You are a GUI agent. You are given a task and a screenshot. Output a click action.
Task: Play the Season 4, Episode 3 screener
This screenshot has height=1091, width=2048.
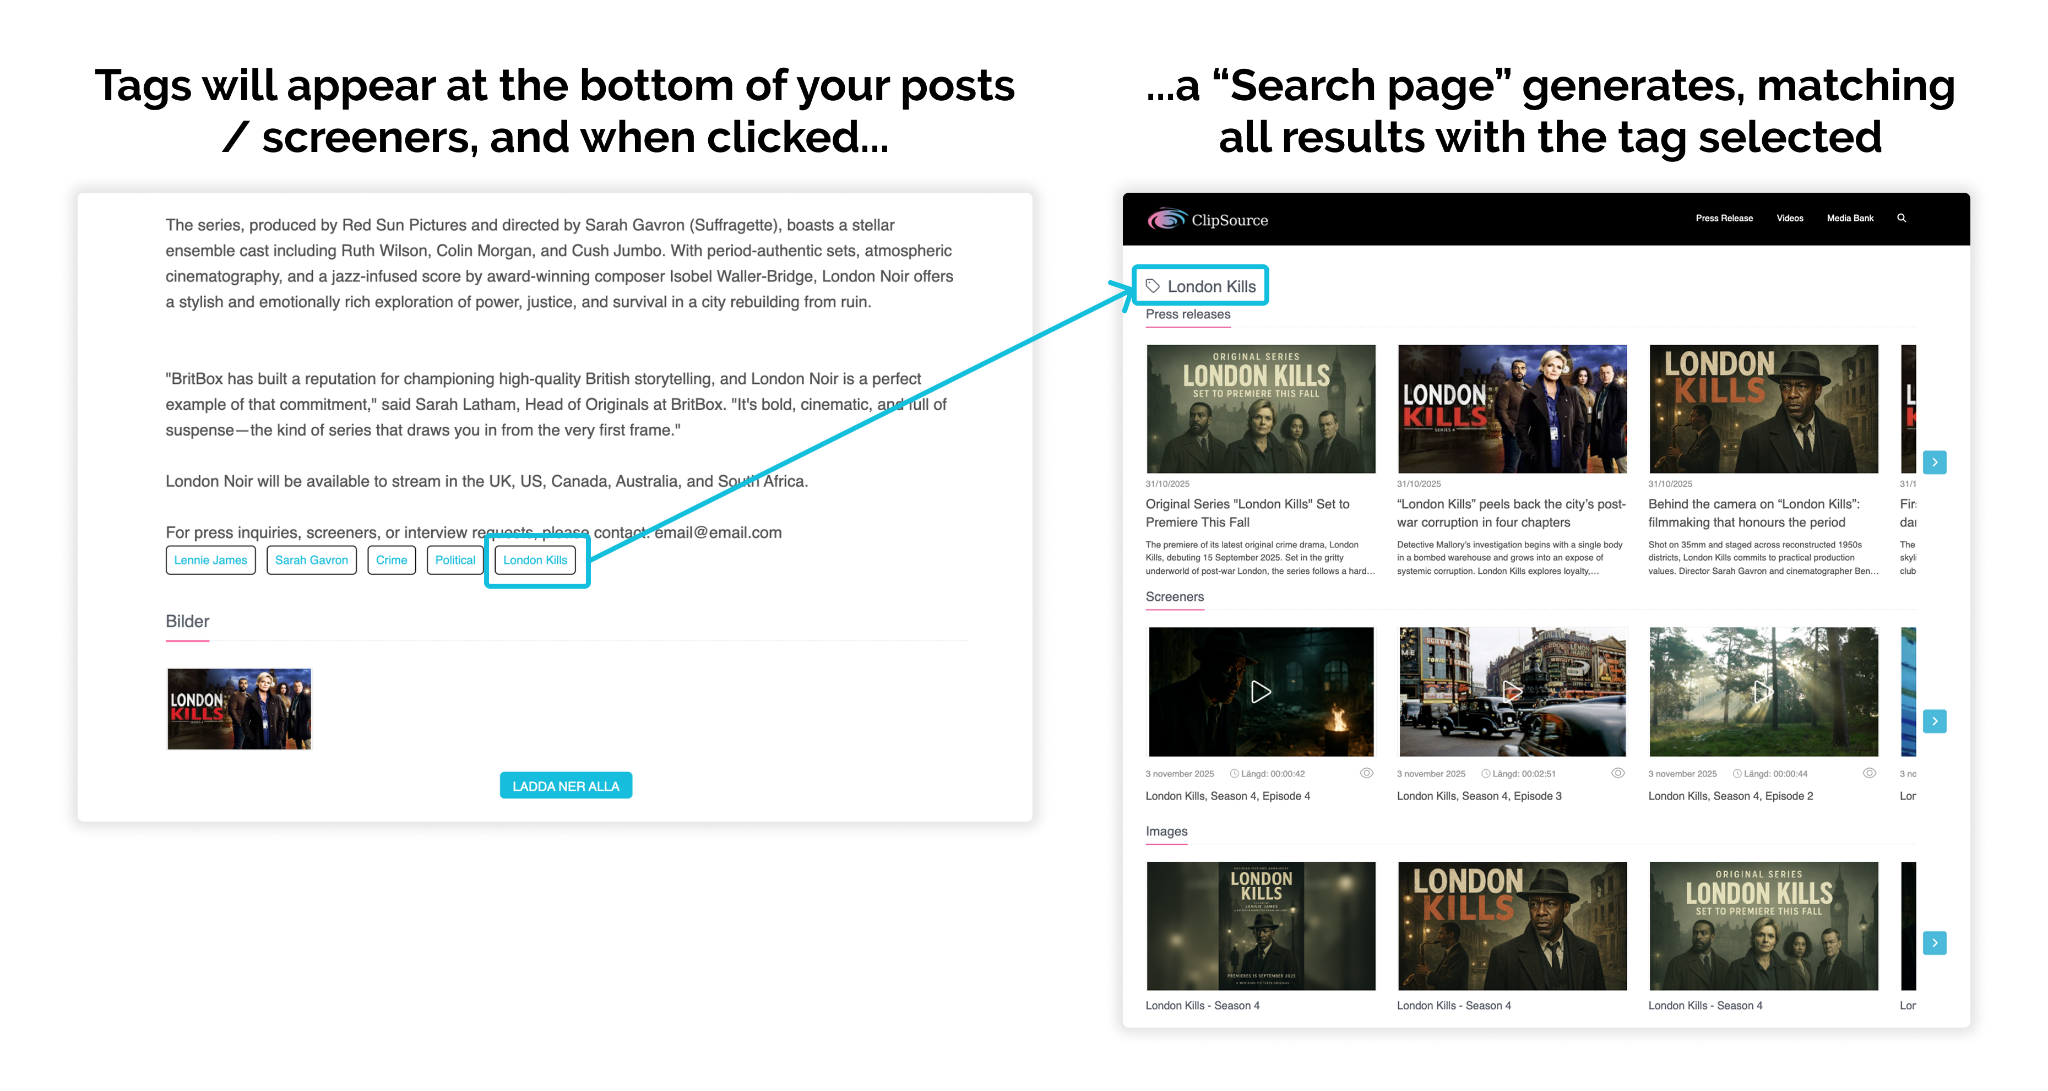tap(1511, 691)
